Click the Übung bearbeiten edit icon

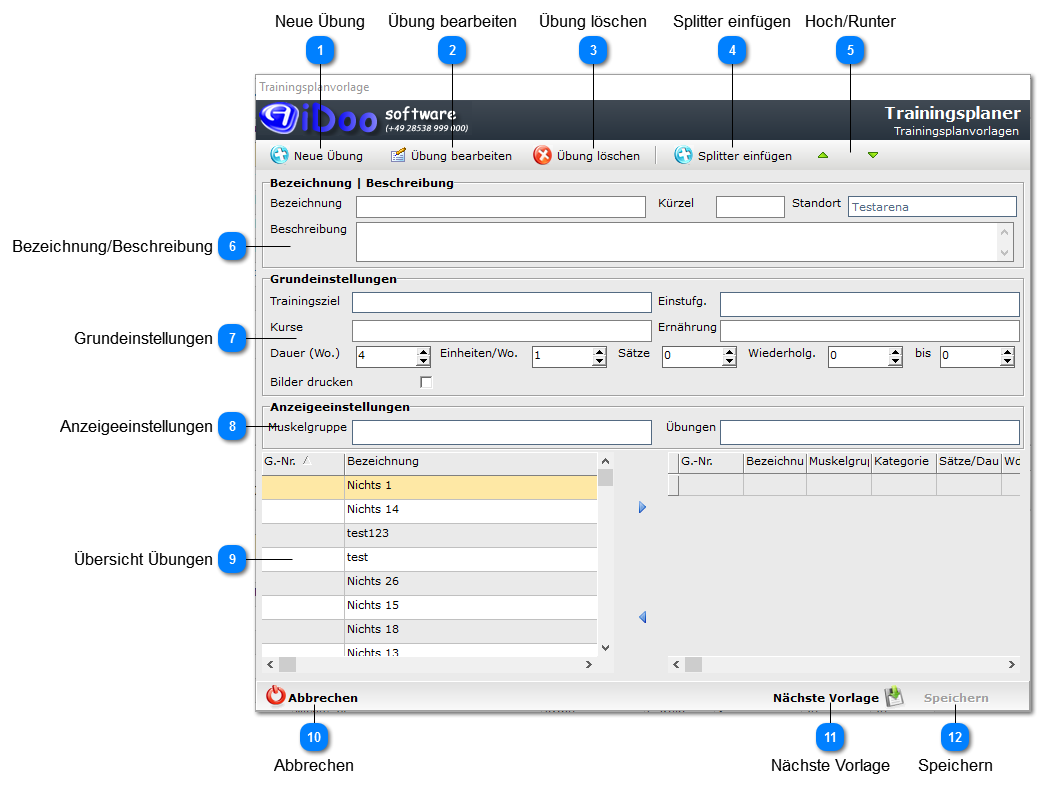(x=398, y=155)
